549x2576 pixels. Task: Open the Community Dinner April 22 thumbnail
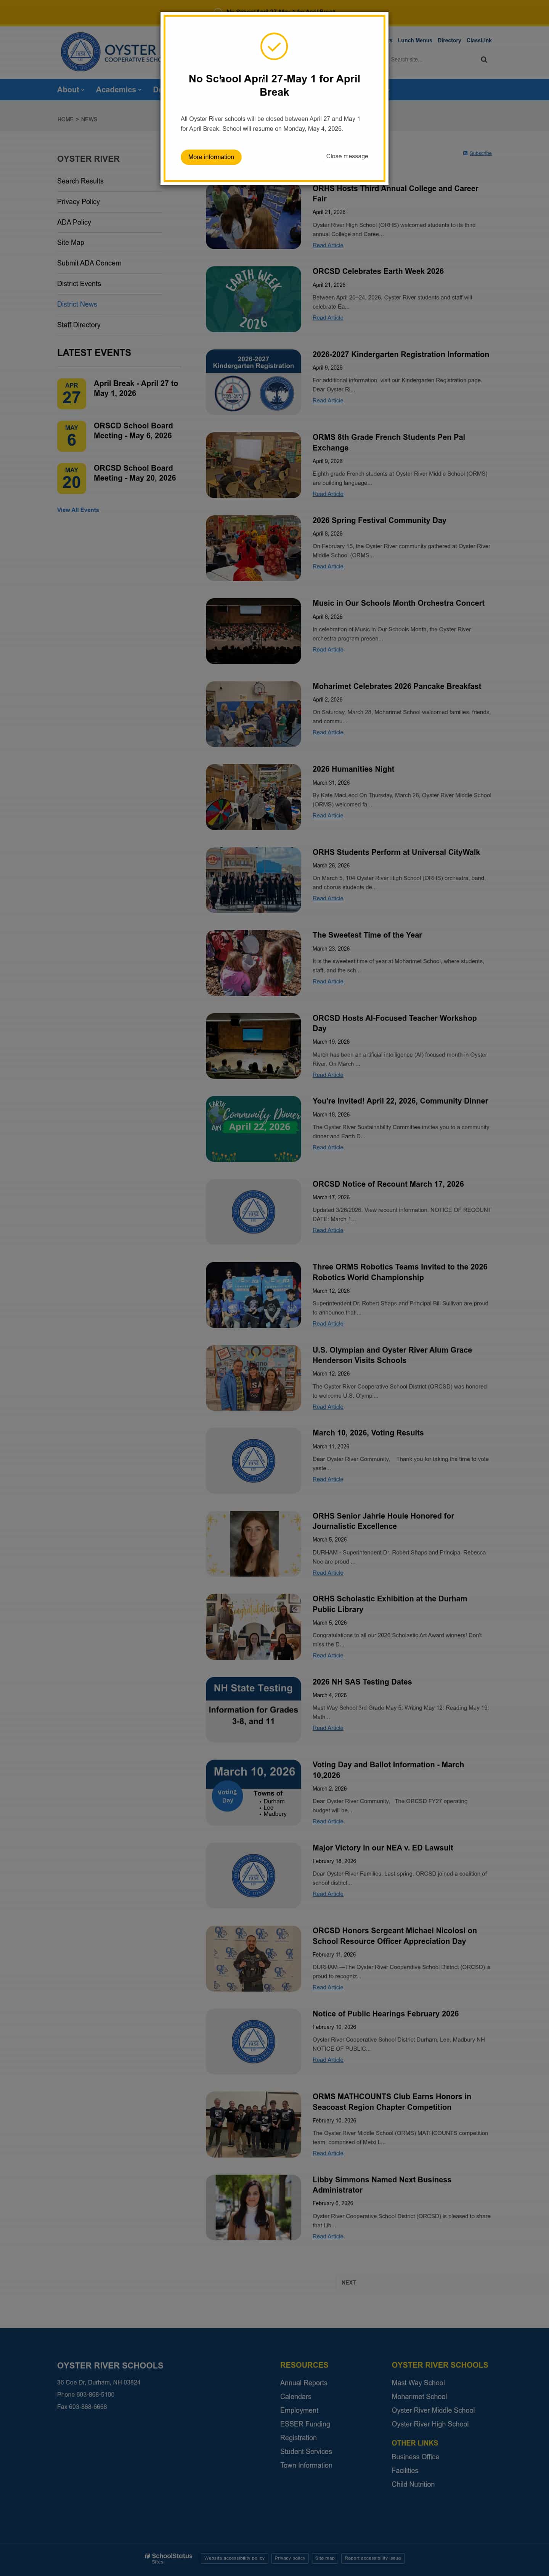[253, 1129]
